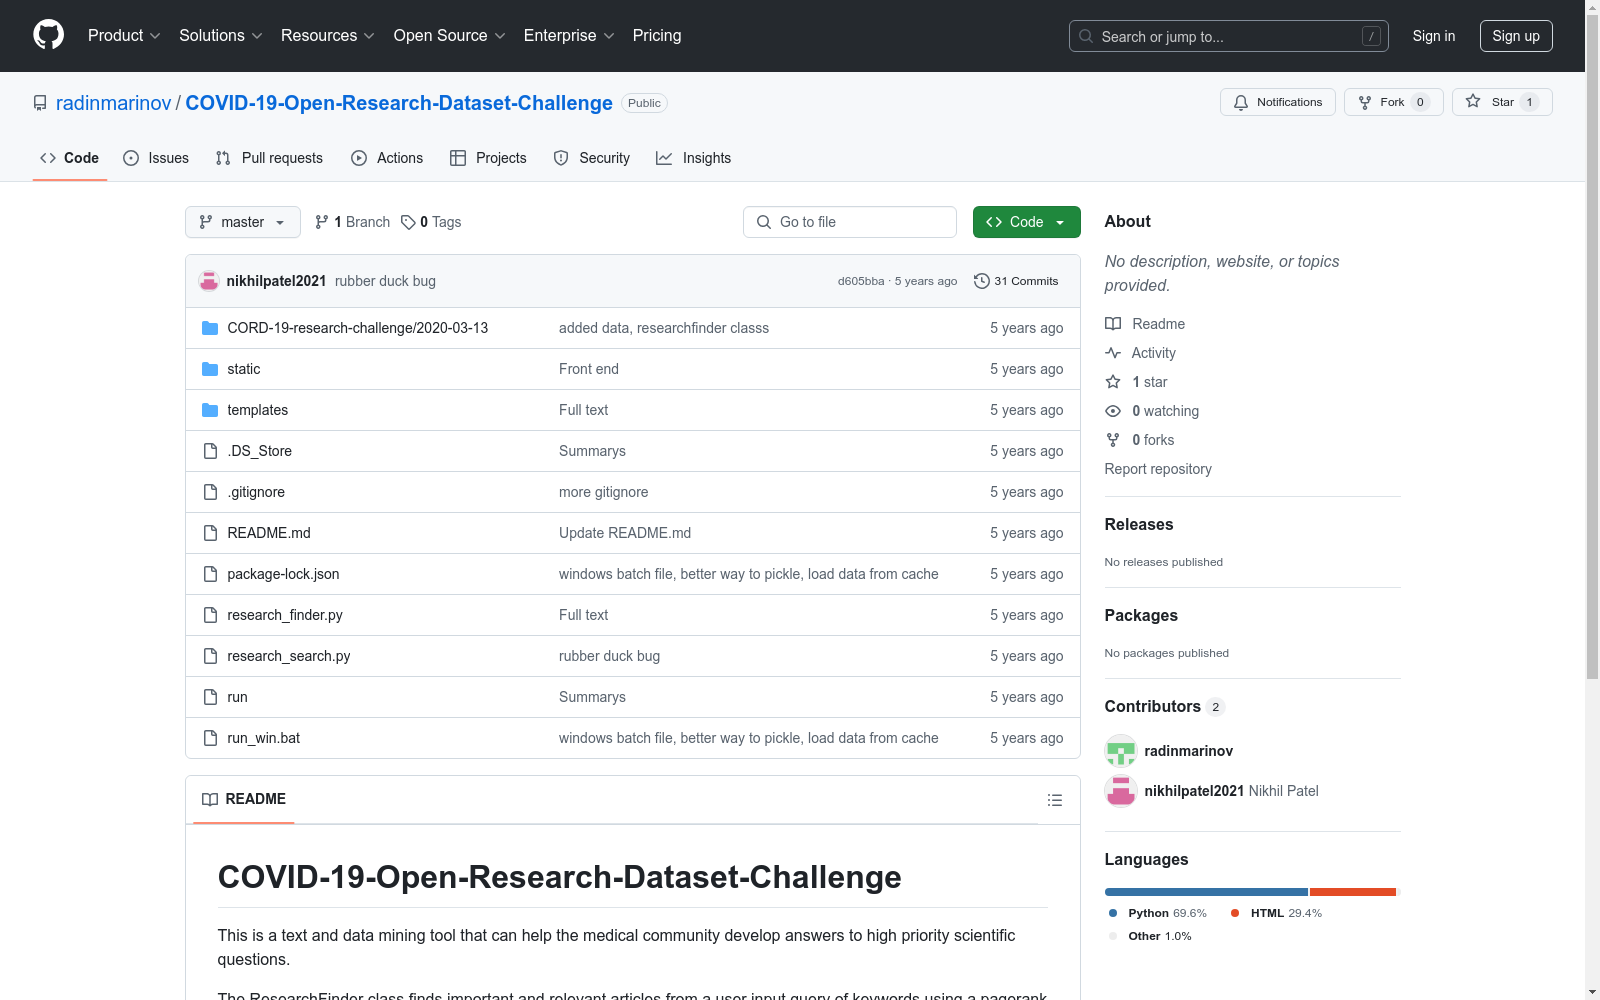The width and height of the screenshot is (1600, 1000).
Task: Switch to the Pull requests tab
Action: click(269, 158)
